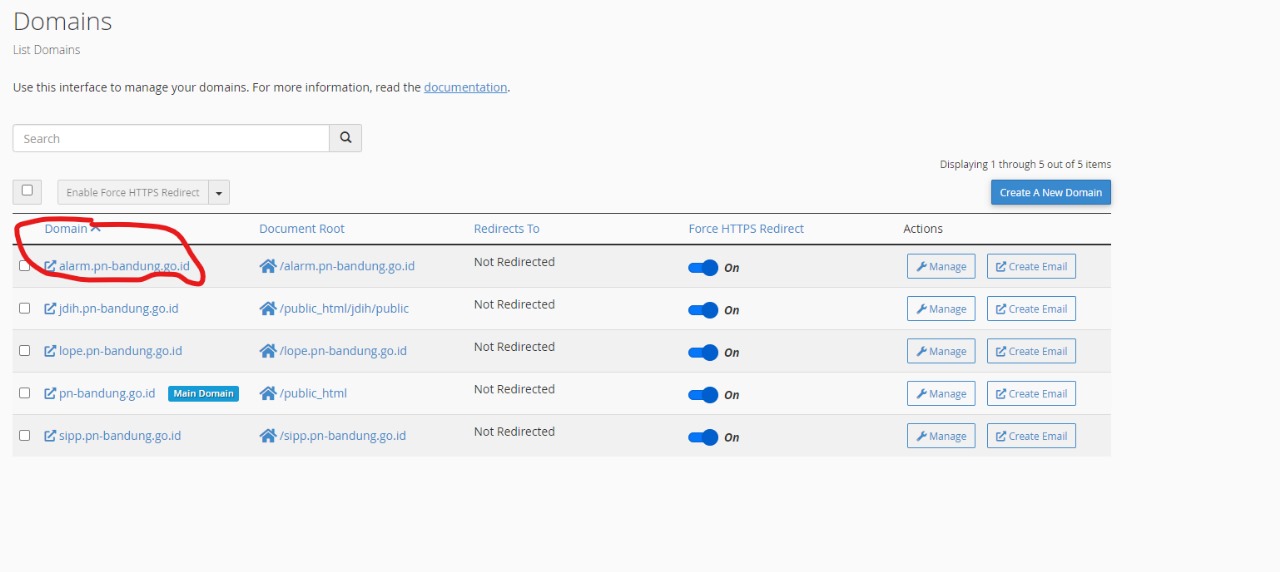Sort by Force HTTPS Redirect column header
The image size is (1280, 572).
click(746, 229)
